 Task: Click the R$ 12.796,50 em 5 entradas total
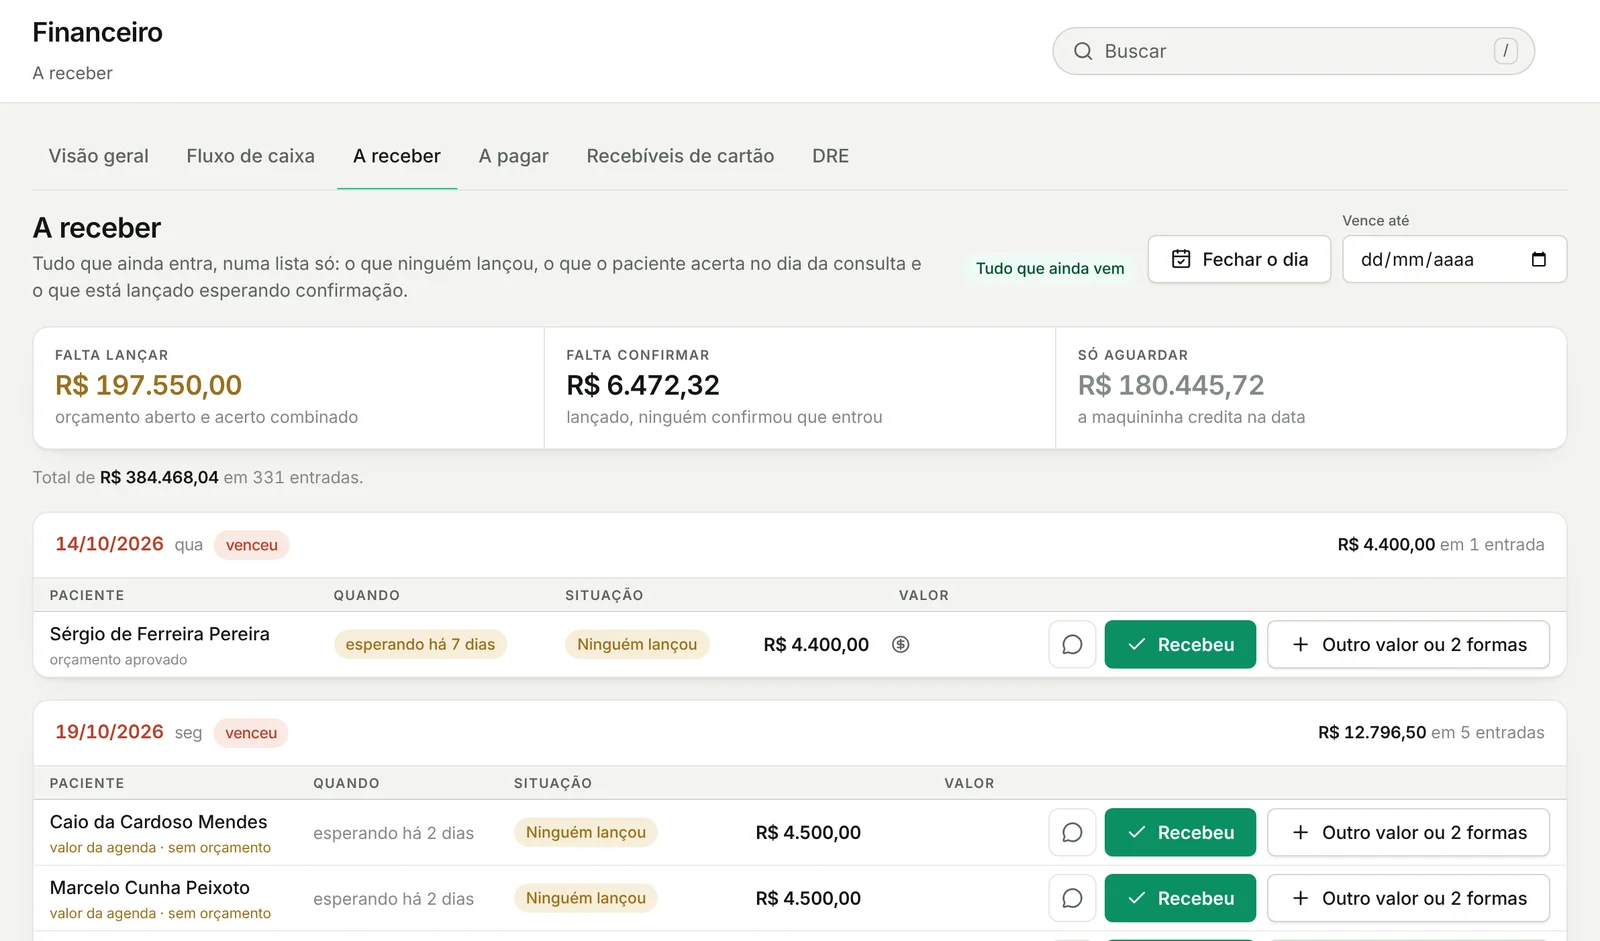pos(1431,733)
